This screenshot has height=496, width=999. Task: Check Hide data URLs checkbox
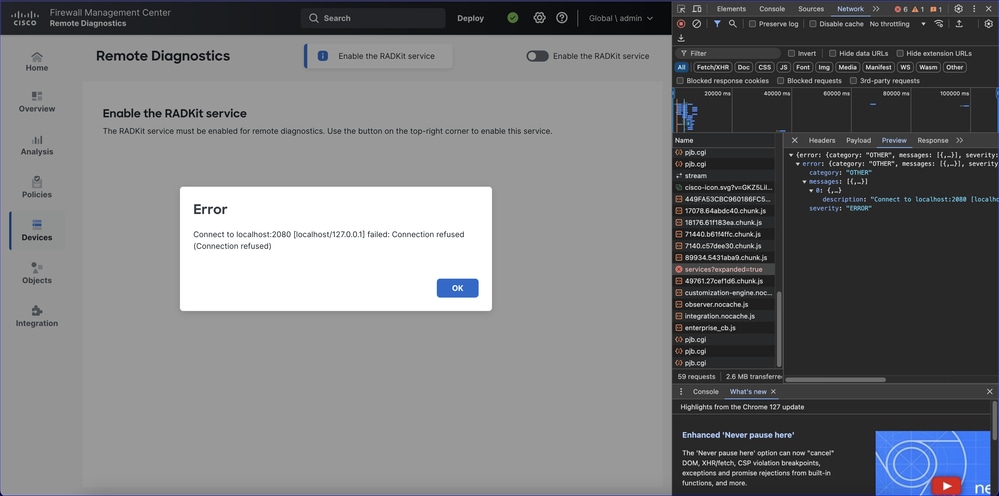click(x=833, y=53)
